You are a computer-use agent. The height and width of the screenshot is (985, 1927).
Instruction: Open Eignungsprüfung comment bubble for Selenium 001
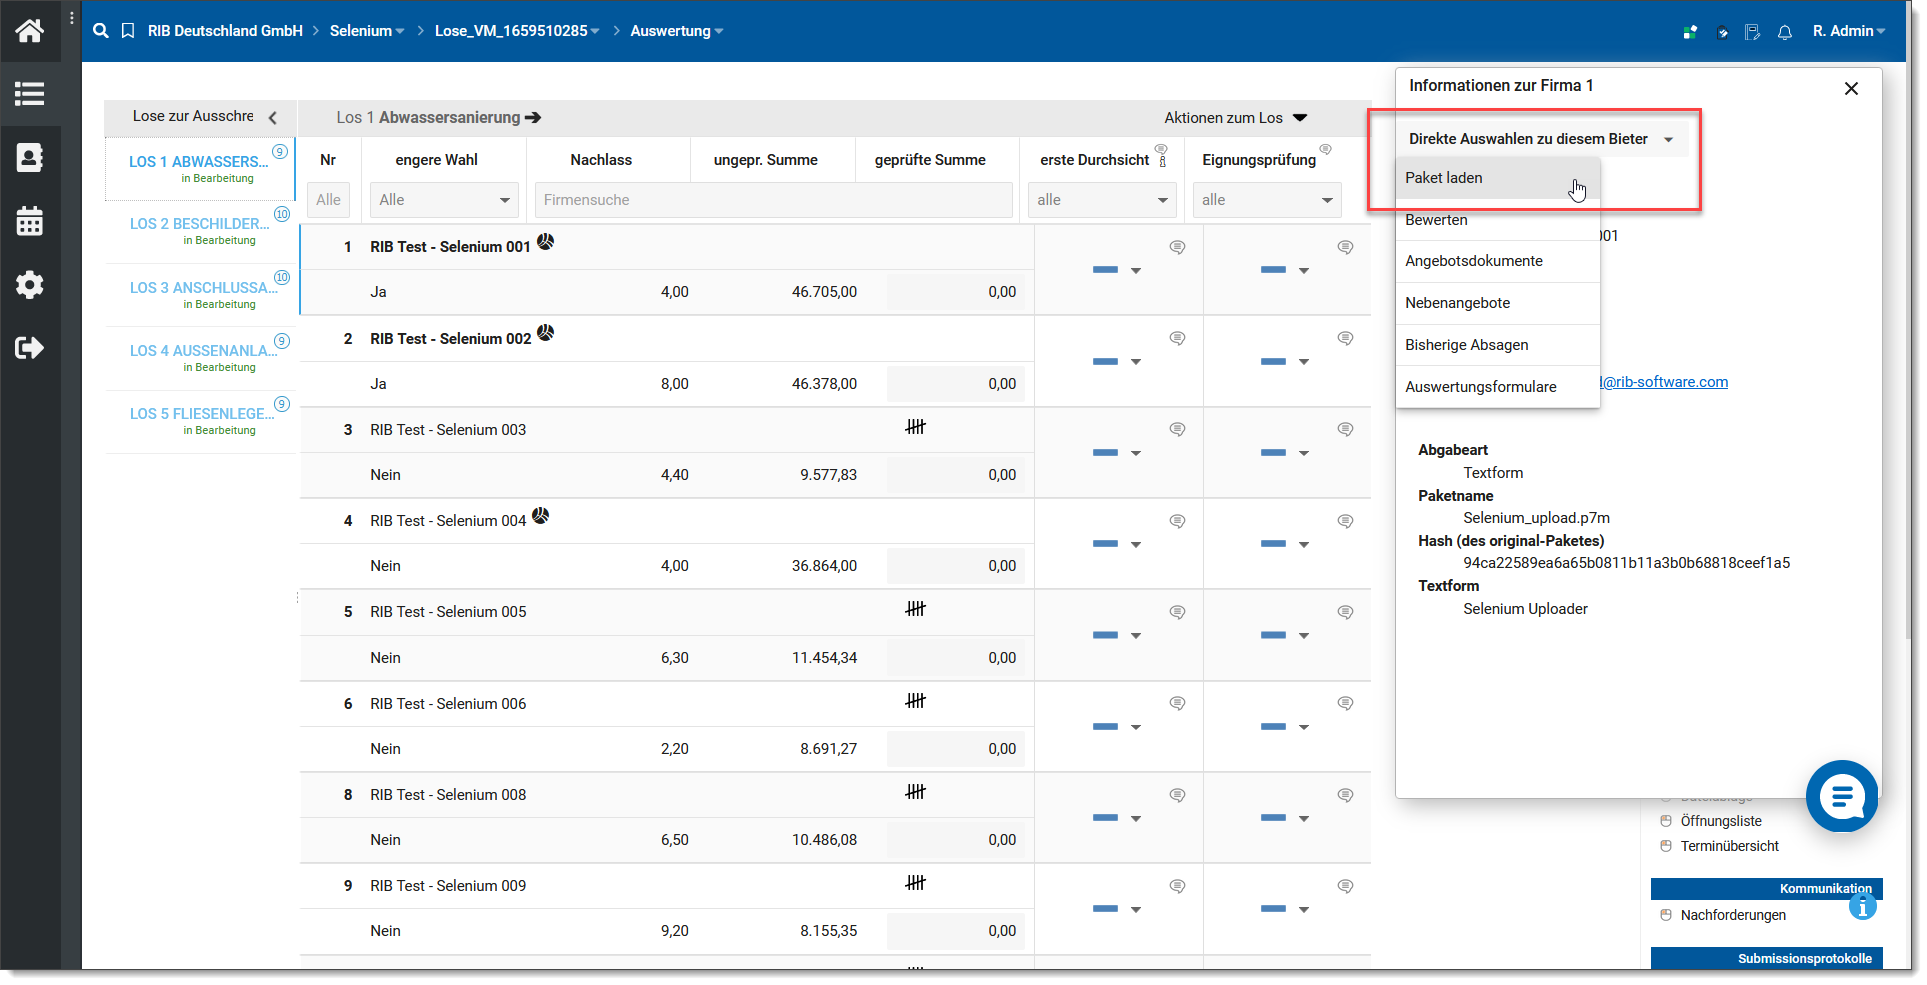(x=1346, y=247)
